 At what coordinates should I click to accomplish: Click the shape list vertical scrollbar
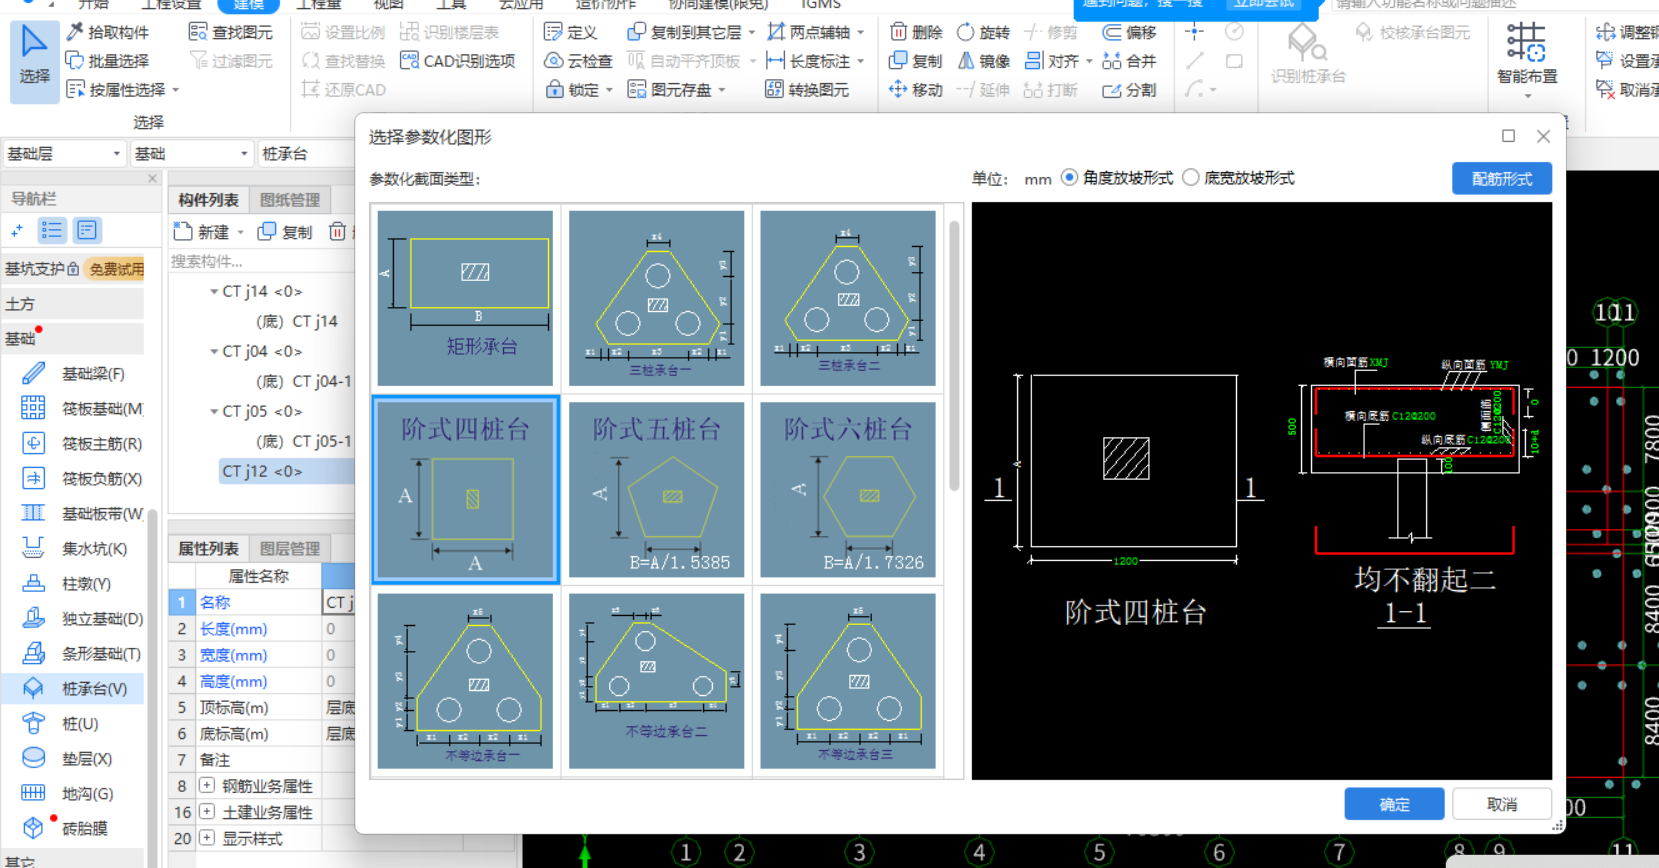[x=954, y=356]
